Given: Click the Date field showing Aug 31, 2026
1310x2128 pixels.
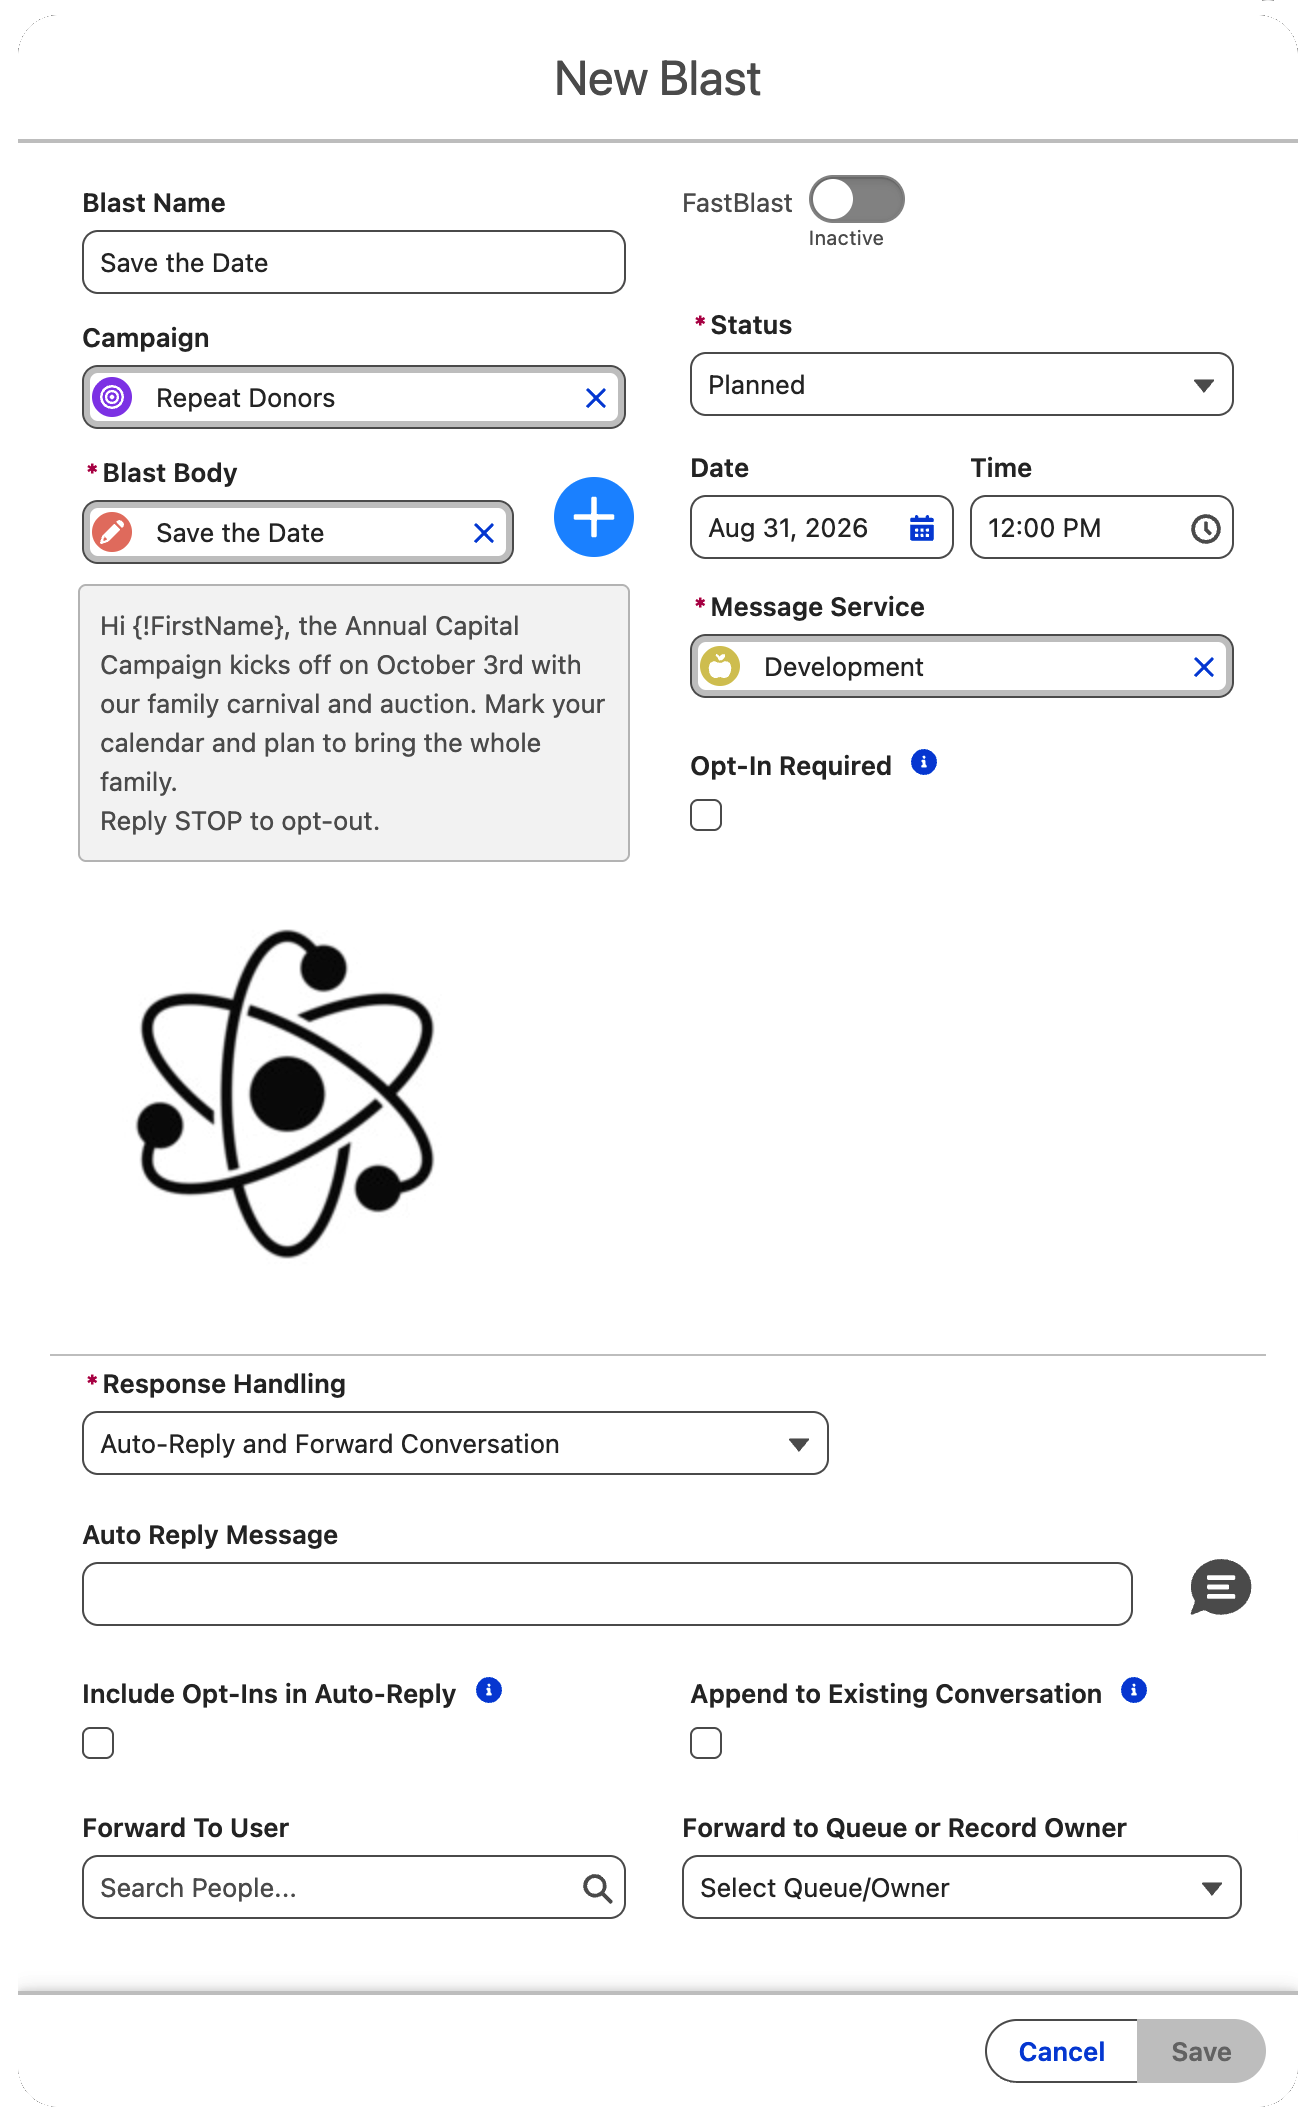Looking at the screenshot, I should click(x=822, y=527).
